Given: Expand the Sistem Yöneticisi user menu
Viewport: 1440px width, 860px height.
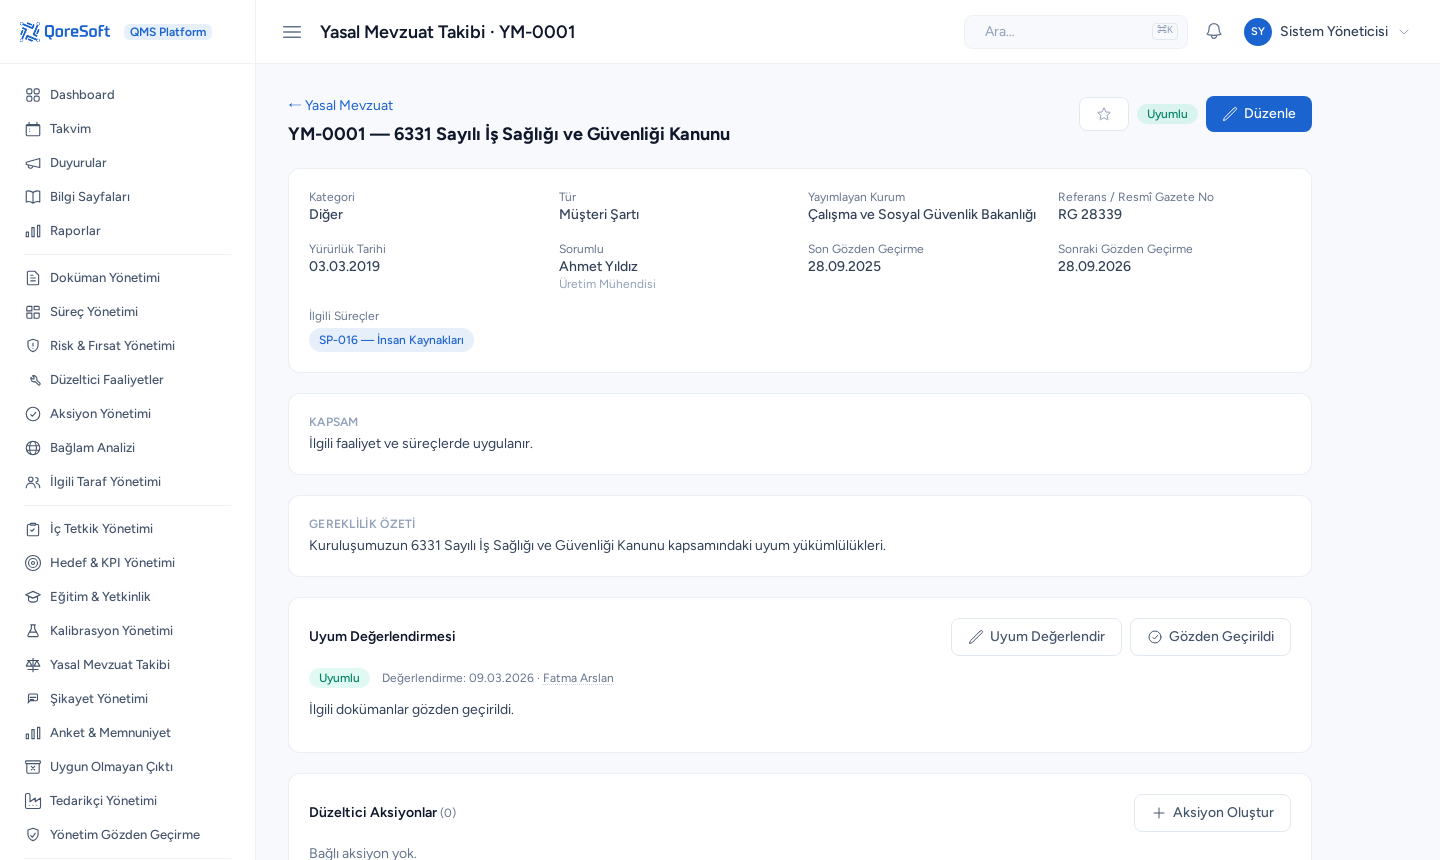Looking at the screenshot, I should (x=1327, y=32).
